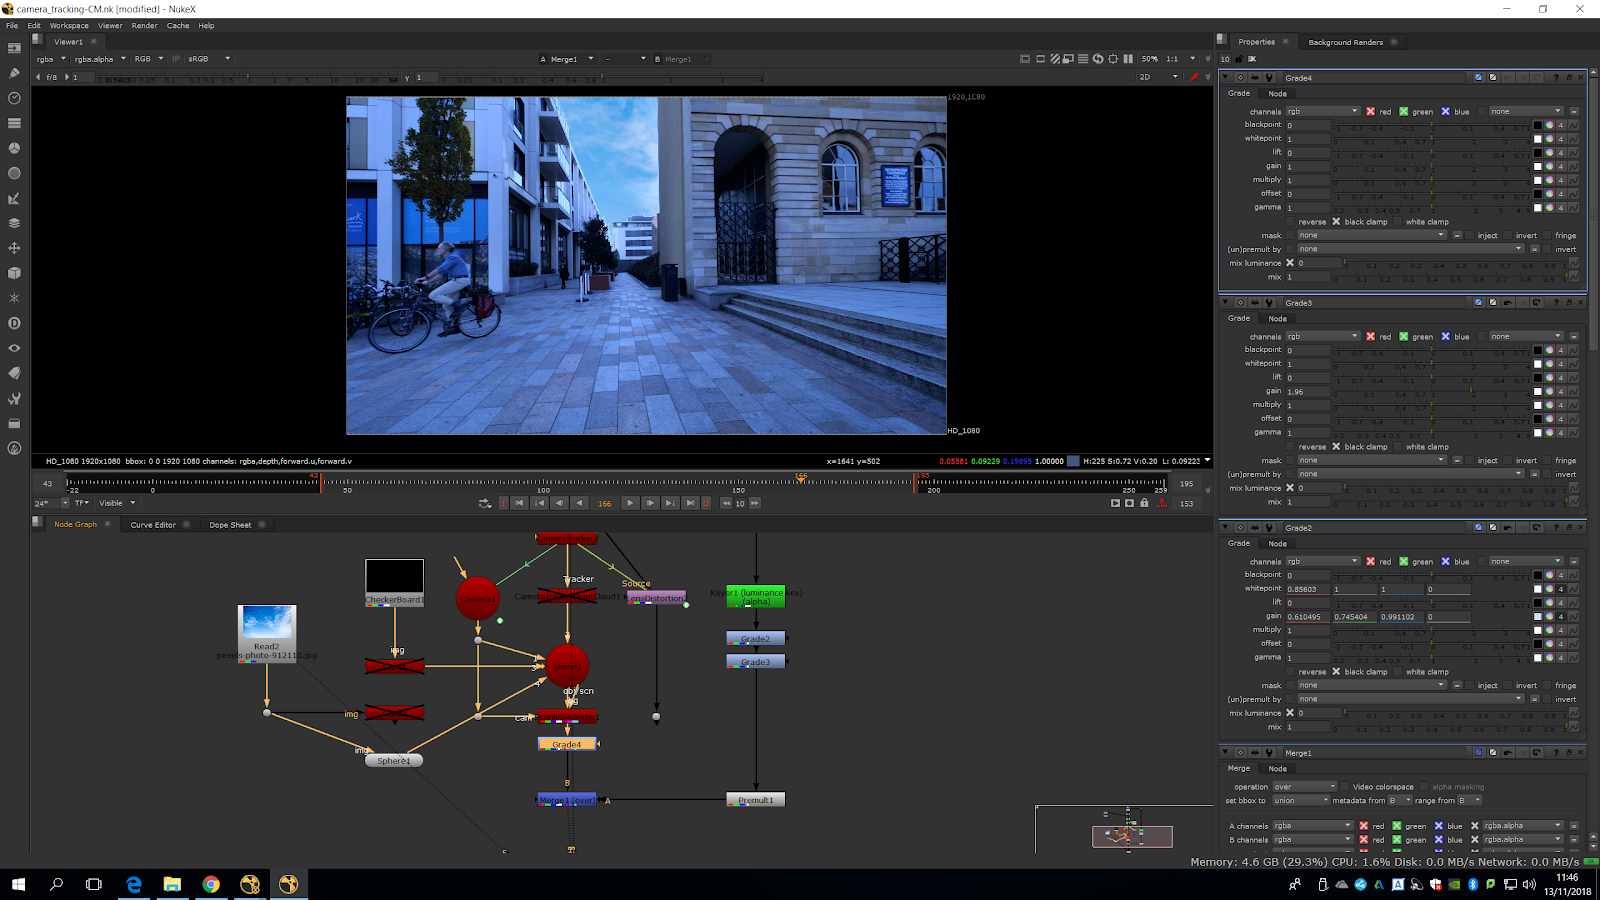Viewport: 1600px width, 900px height.
Task: Open the 3D nodes cube icon
Action: pyautogui.click(x=14, y=273)
